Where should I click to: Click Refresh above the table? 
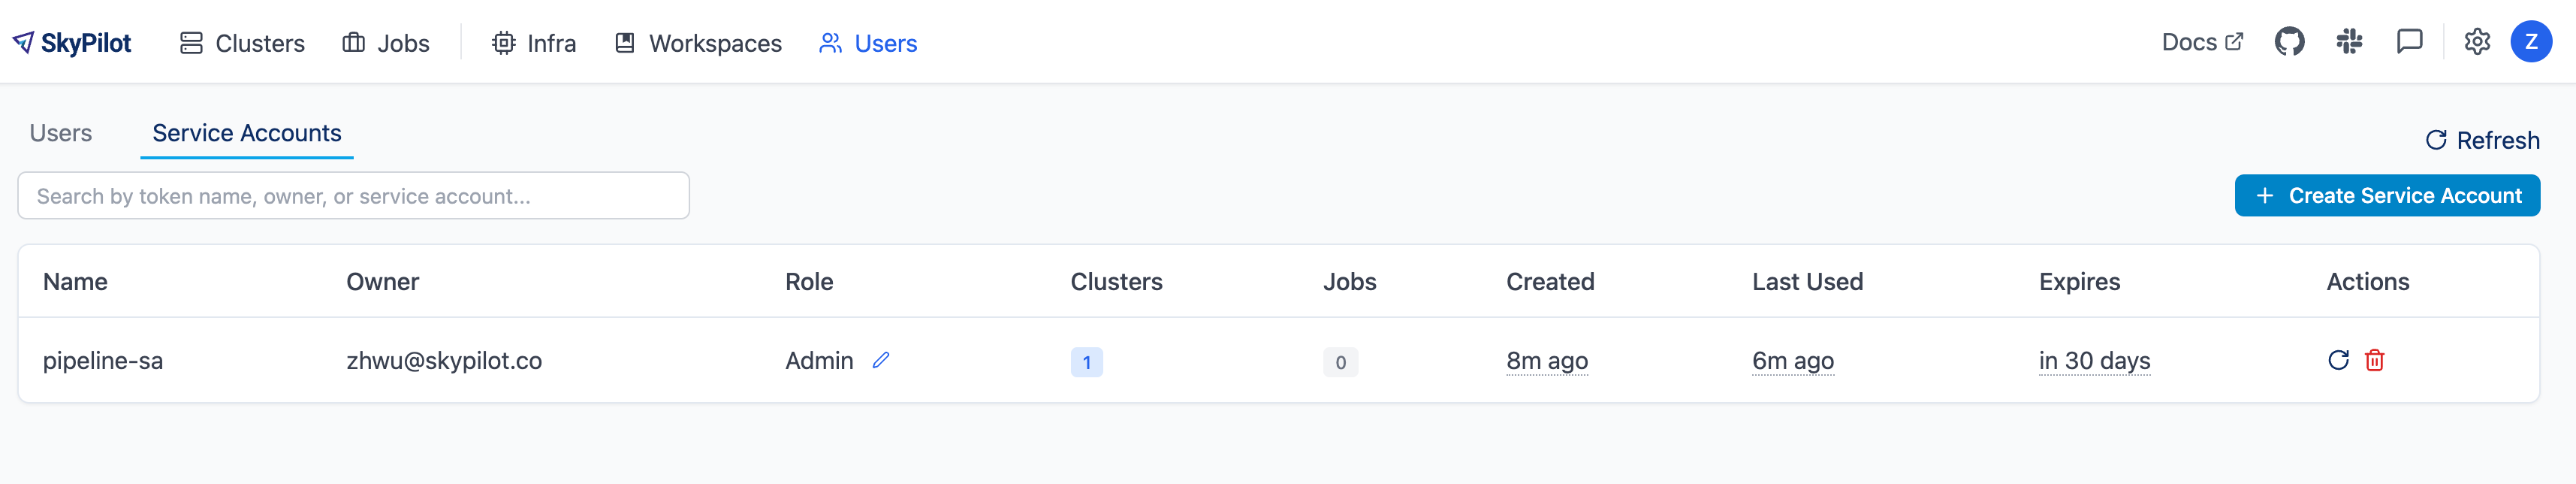click(x=2483, y=140)
